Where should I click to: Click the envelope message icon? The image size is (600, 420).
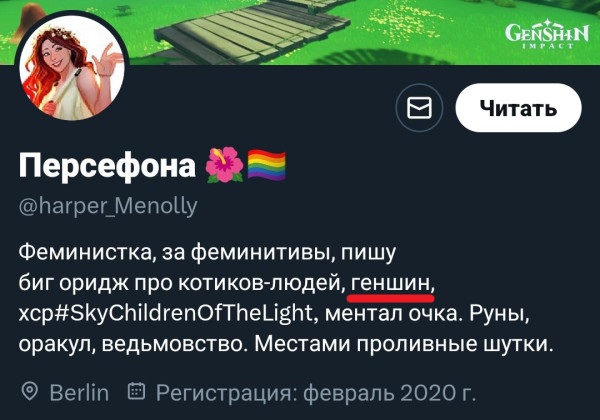[x=419, y=108]
